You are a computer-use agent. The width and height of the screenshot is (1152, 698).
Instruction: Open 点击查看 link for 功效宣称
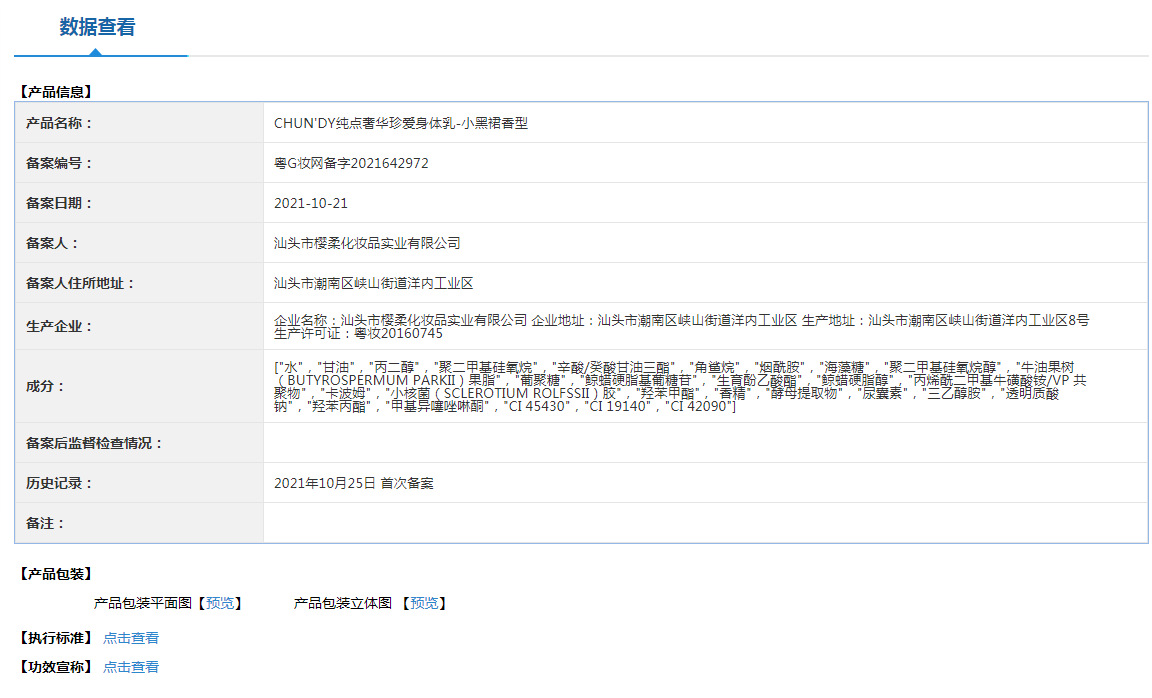(x=131, y=667)
